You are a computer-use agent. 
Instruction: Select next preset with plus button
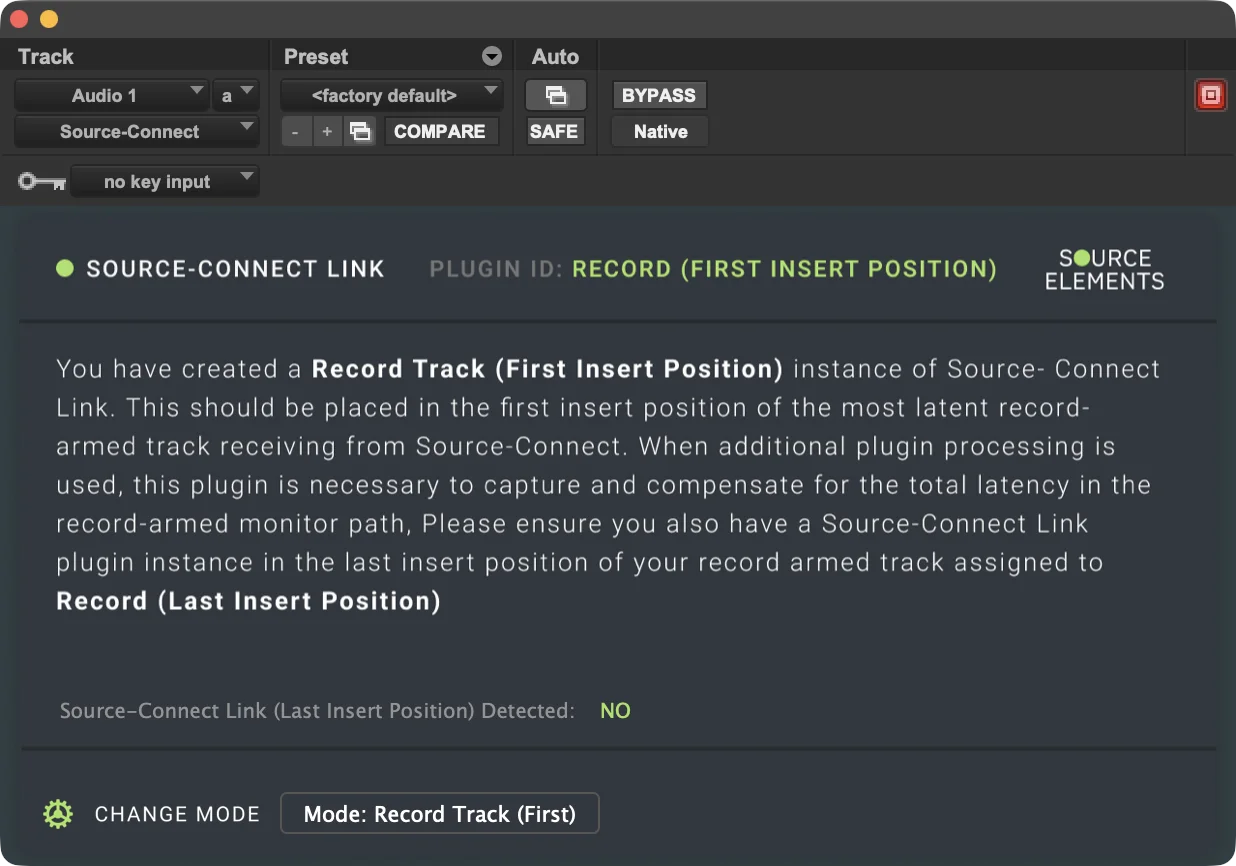click(x=327, y=132)
